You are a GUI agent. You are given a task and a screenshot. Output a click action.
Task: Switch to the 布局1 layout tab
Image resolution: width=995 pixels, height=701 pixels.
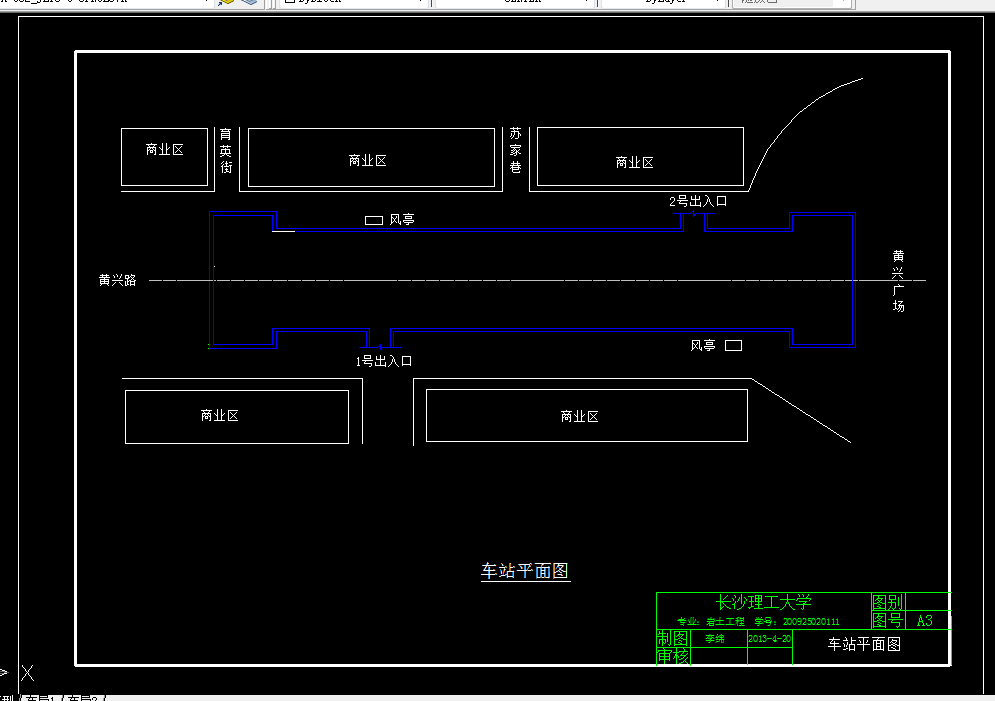point(42,697)
